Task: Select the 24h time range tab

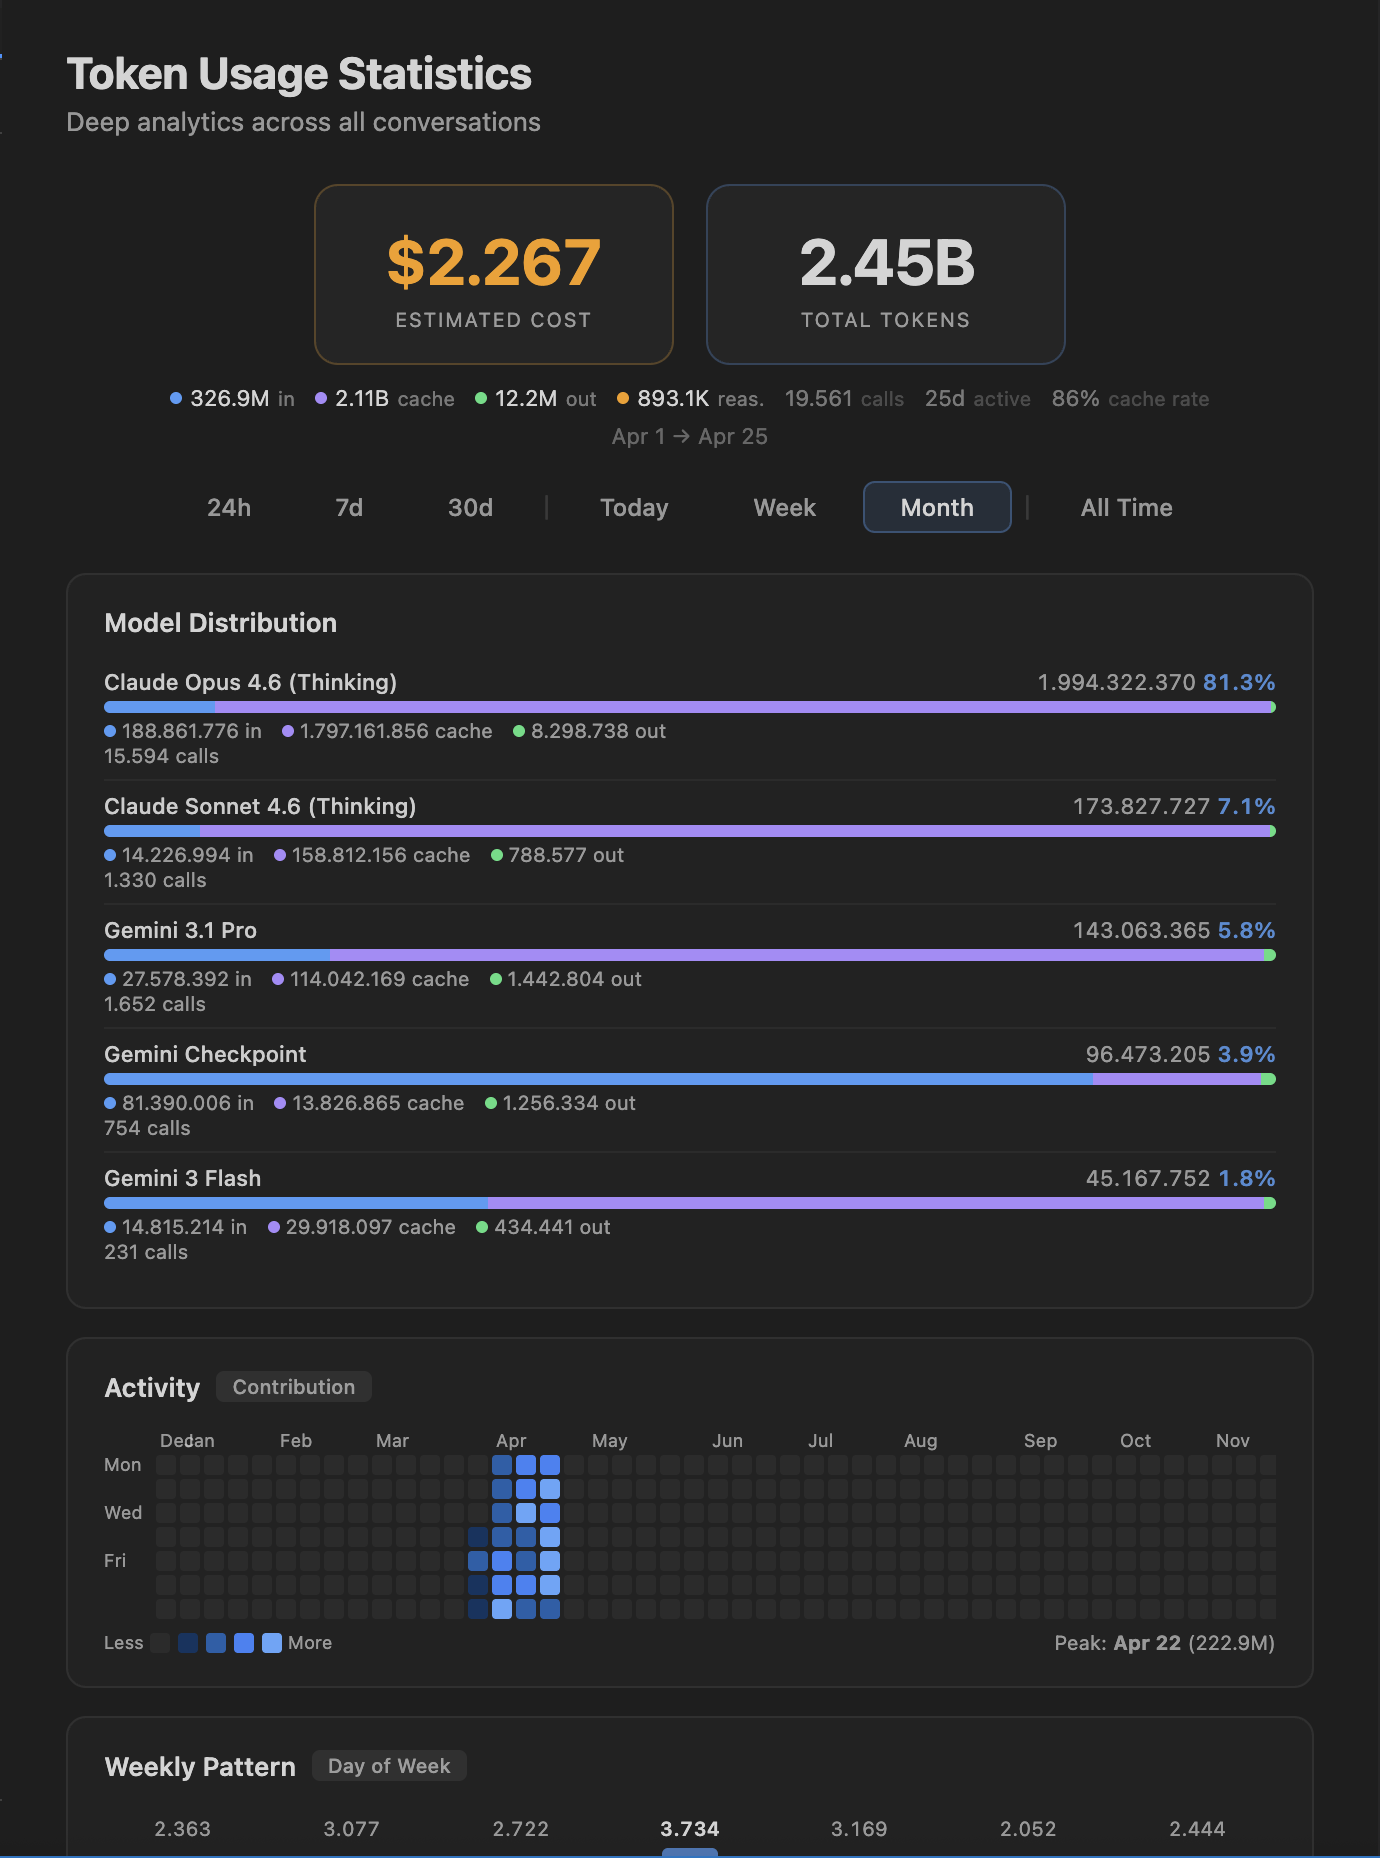Action: [x=229, y=507]
